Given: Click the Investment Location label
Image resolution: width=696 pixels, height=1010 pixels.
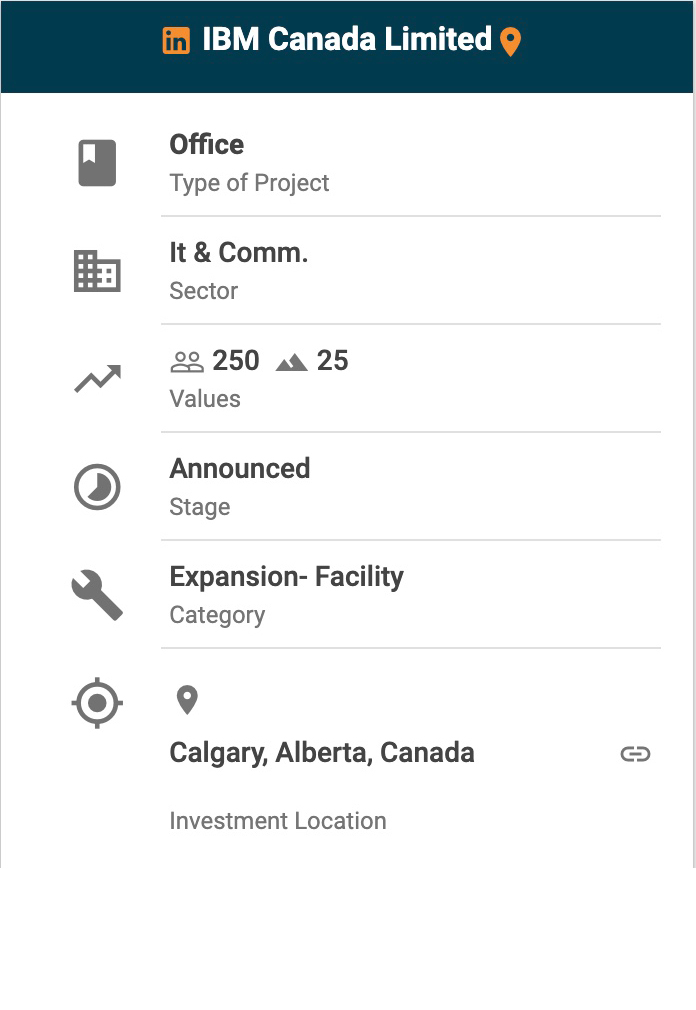Looking at the screenshot, I should [x=278, y=821].
